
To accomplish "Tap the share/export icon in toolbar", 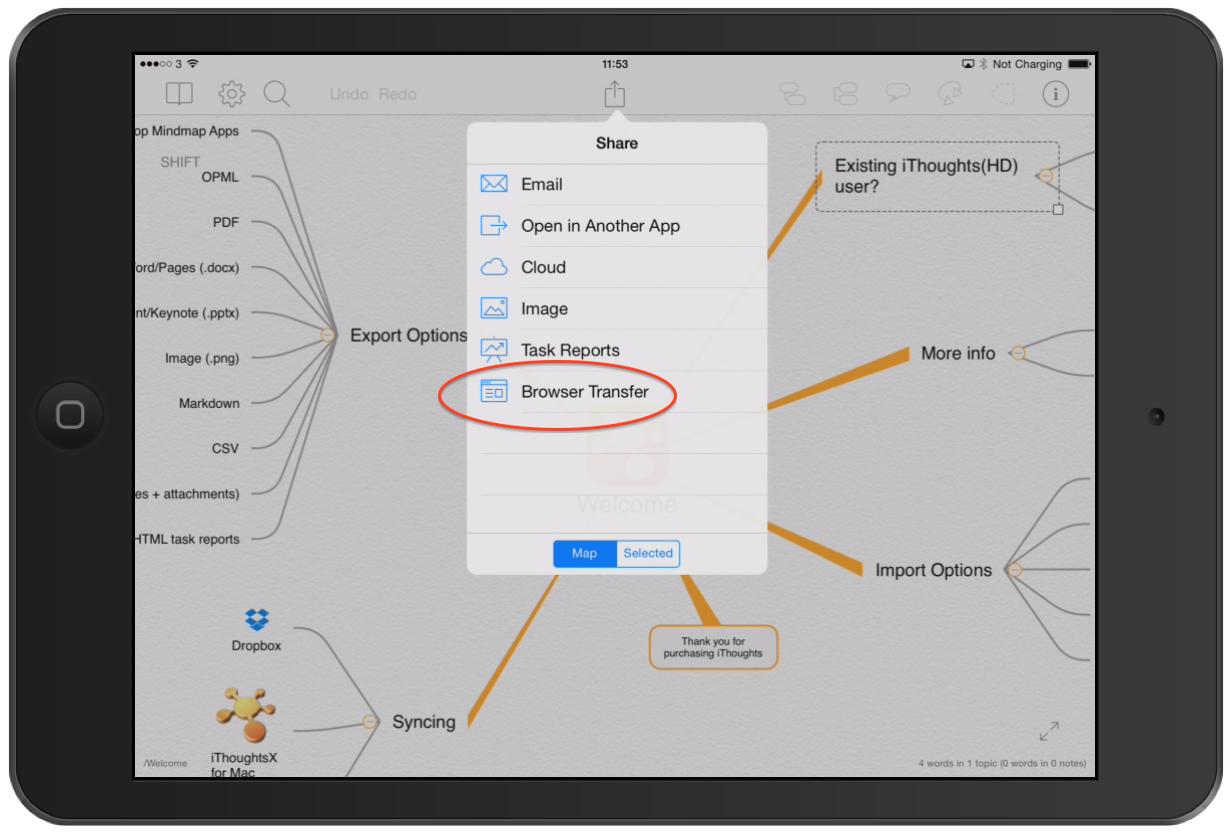I will coord(614,94).
